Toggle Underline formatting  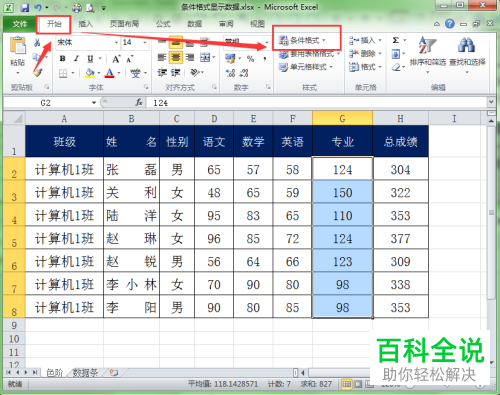tap(90, 59)
